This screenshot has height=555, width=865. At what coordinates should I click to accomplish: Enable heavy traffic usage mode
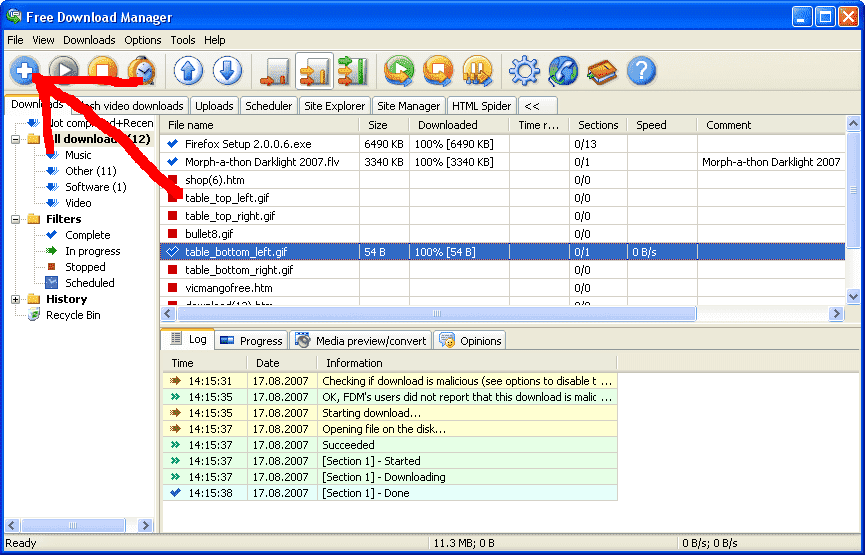[x=352, y=71]
